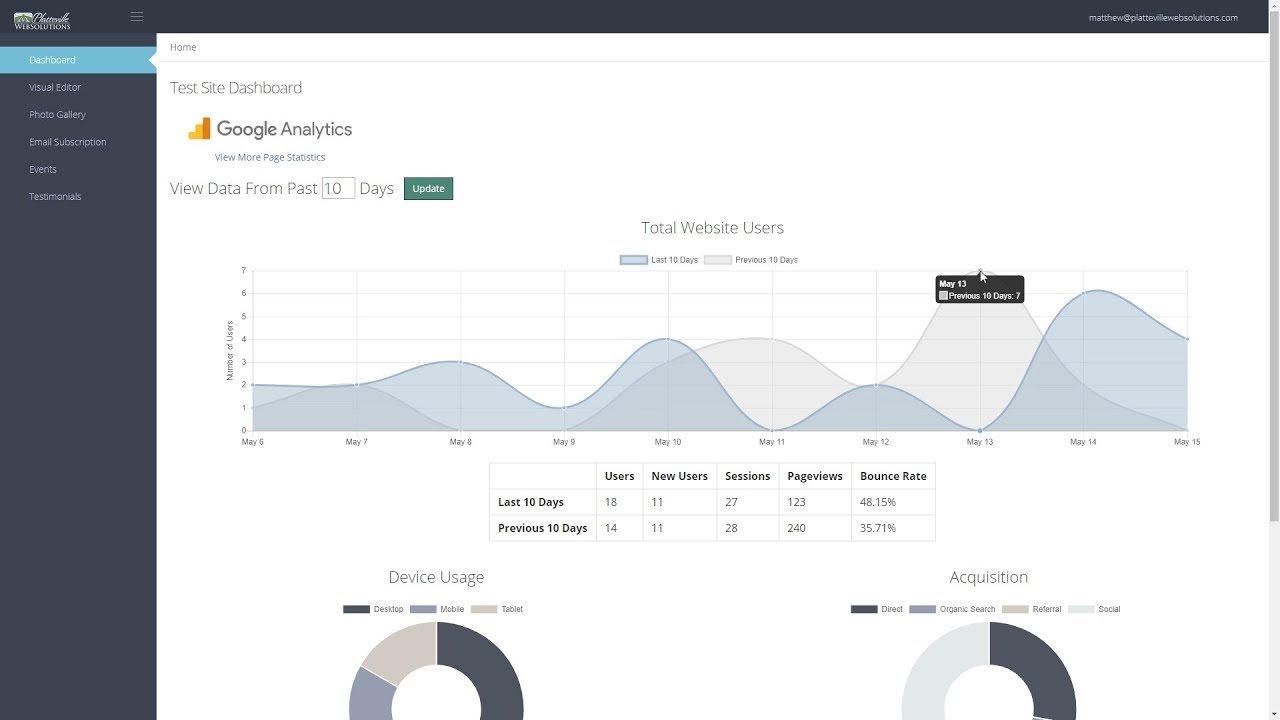The height and width of the screenshot is (720, 1280).
Task: Toggle the Last 10 Days legend swatch
Action: tap(633, 260)
